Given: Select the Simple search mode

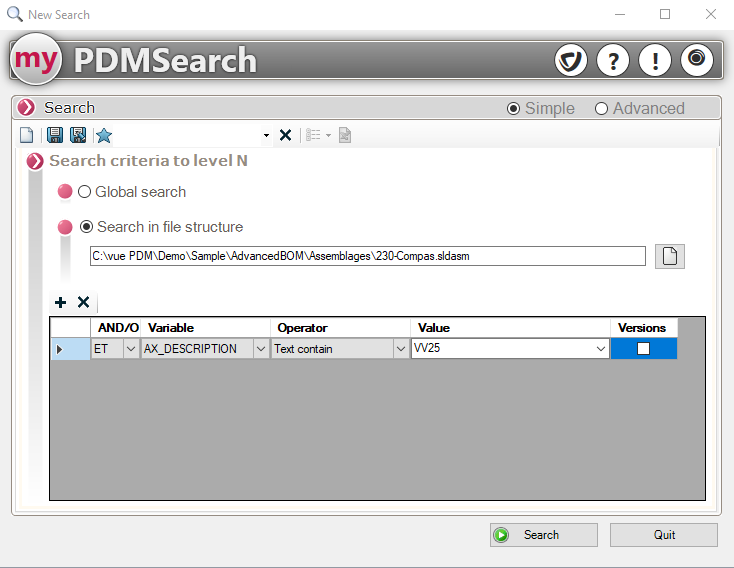Looking at the screenshot, I should (x=514, y=108).
